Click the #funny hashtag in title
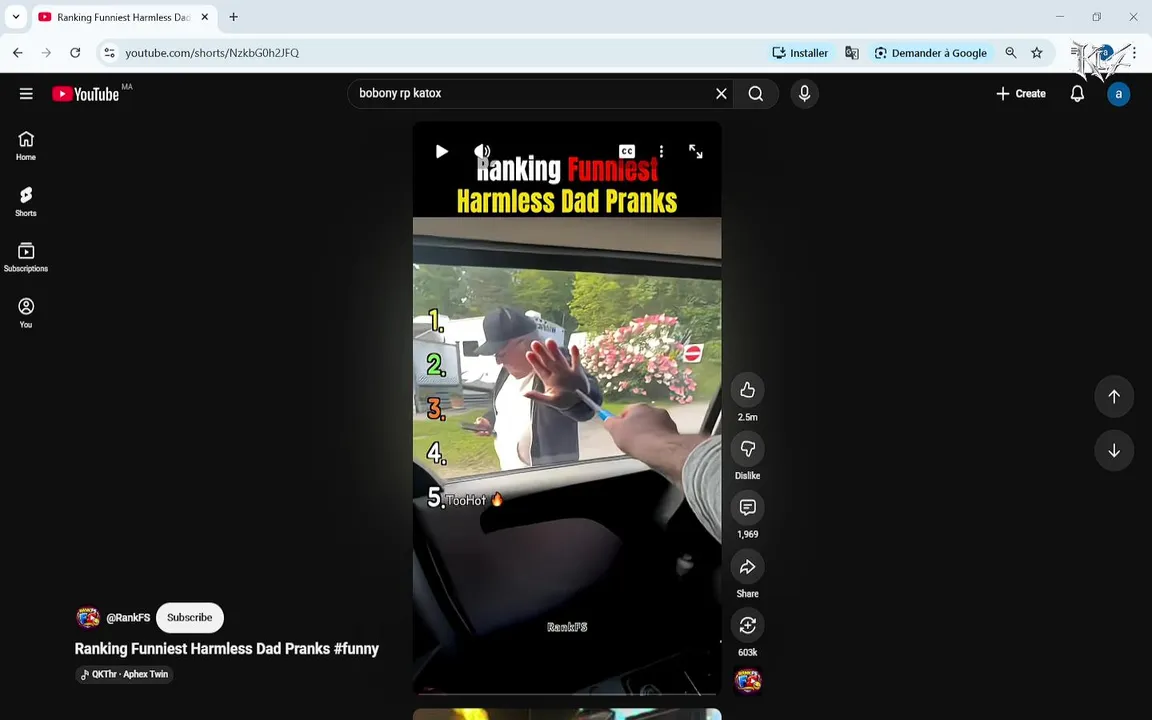 click(356, 649)
